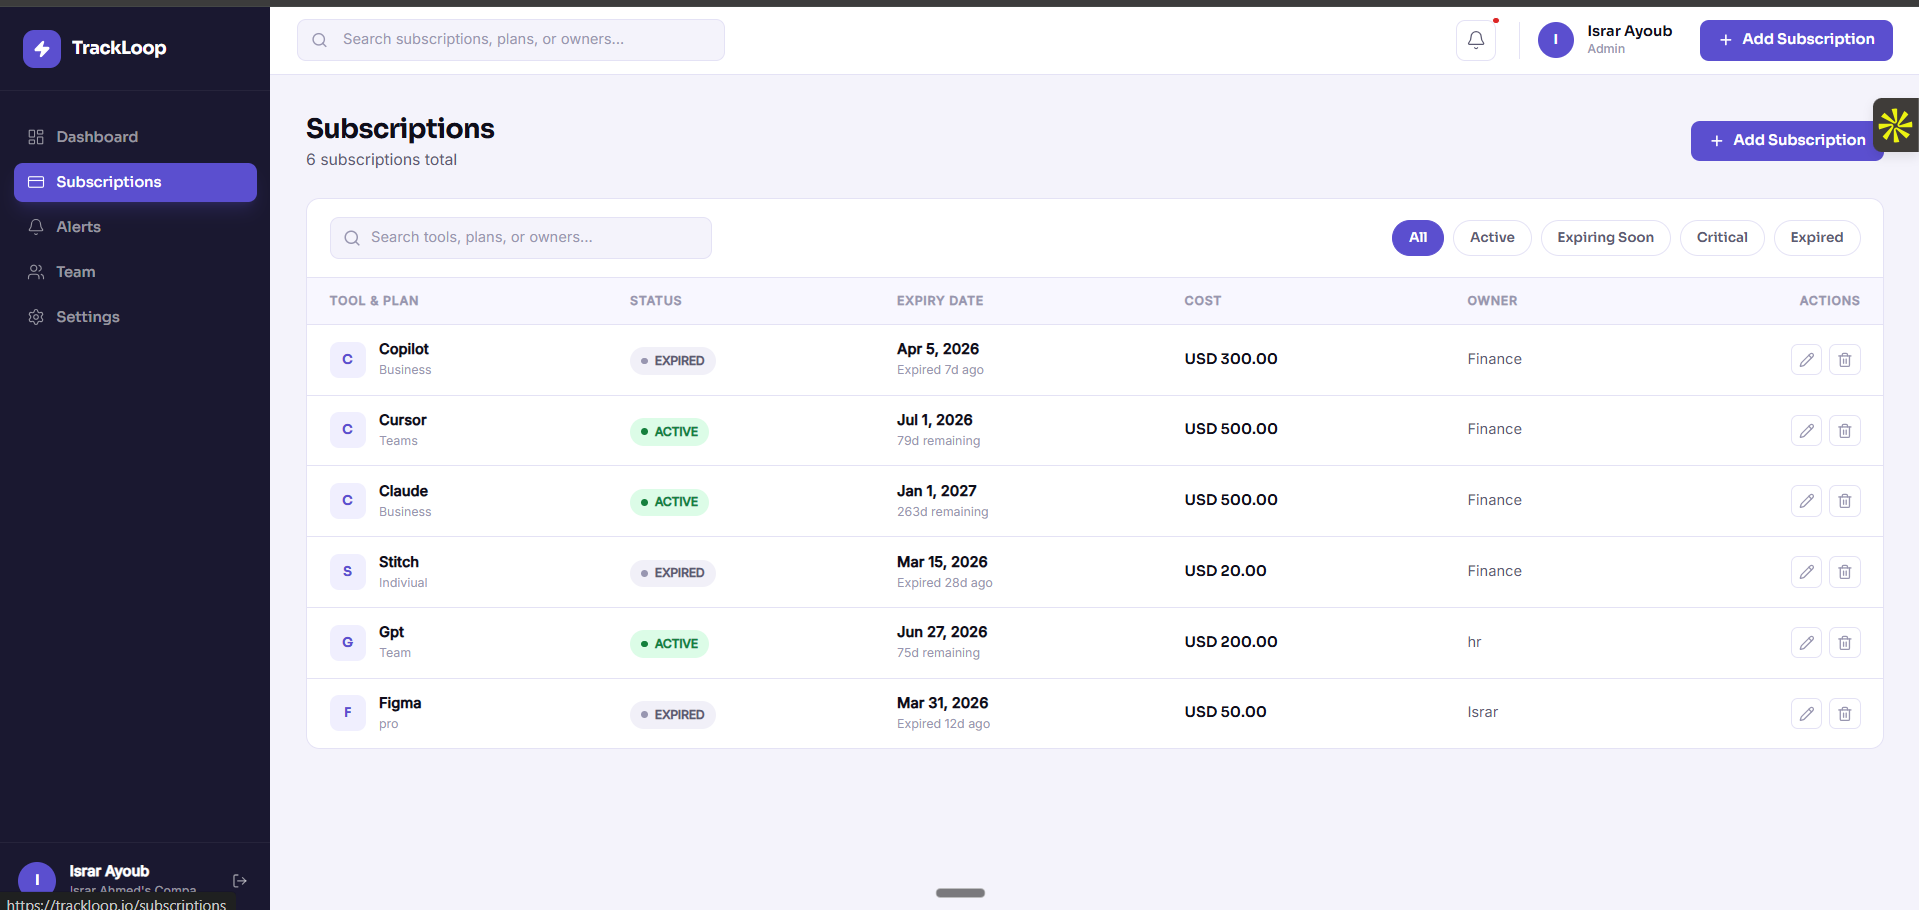Click the STATUS column header
The width and height of the screenshot is (1919, 910).
(x=656, y=301)
